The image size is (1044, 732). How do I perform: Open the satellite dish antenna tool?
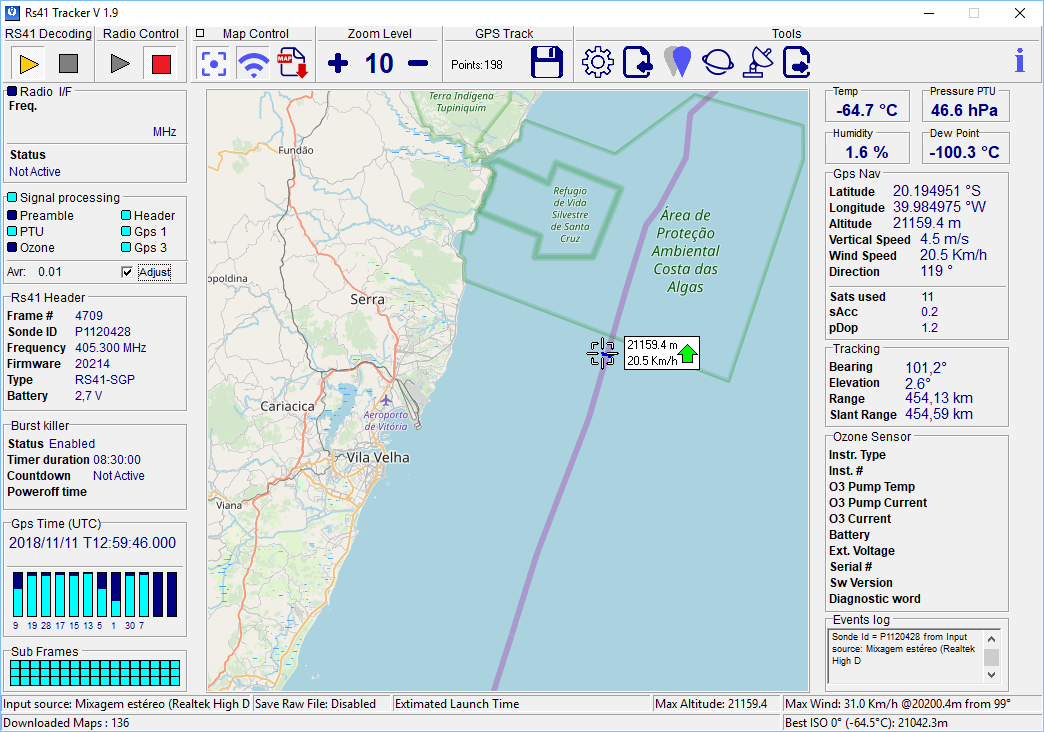click(x=757, y=62)
